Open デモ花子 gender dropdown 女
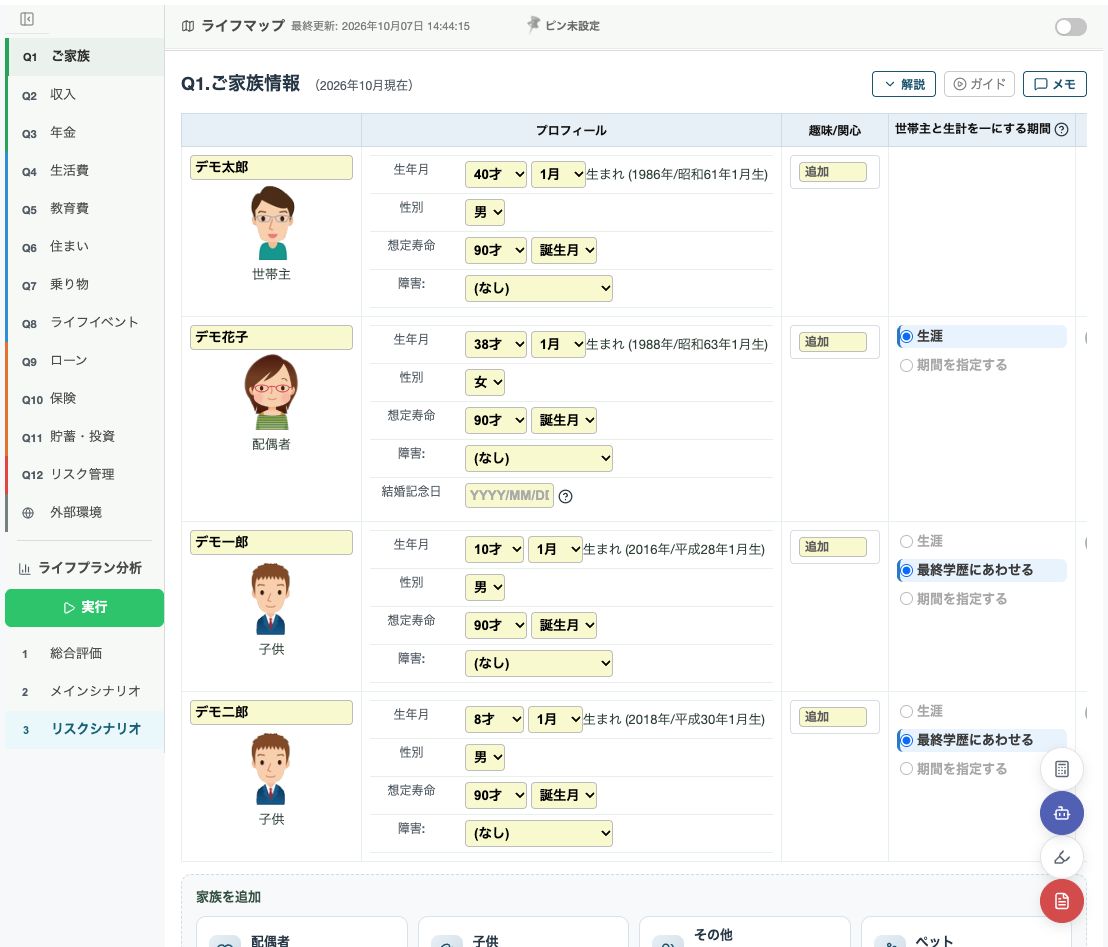The height and width of the screenshot is (947, 1108). click(x=485, y=383)
